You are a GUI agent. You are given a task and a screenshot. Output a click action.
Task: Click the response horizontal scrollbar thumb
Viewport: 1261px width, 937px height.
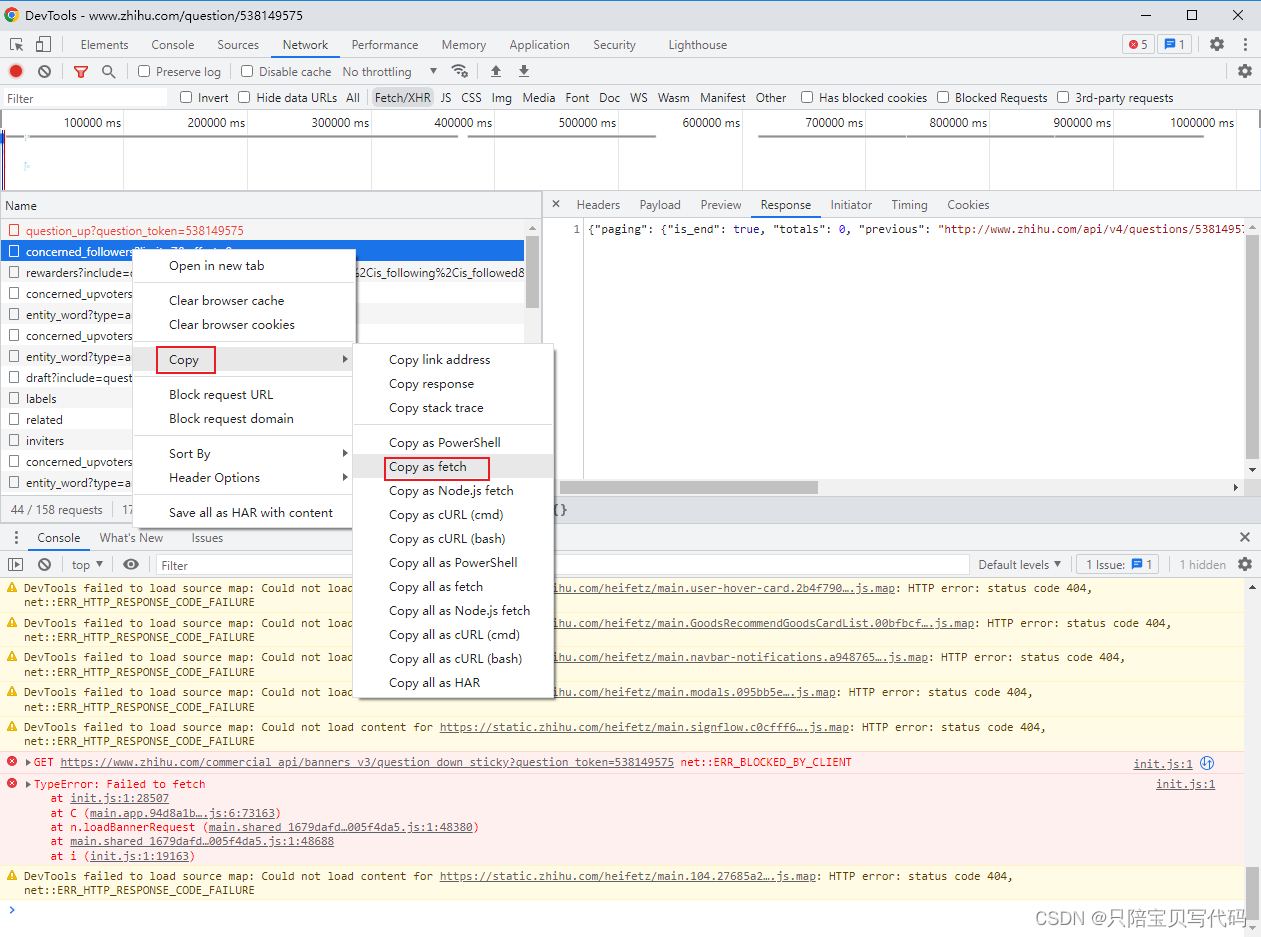(x=689, y=488)
